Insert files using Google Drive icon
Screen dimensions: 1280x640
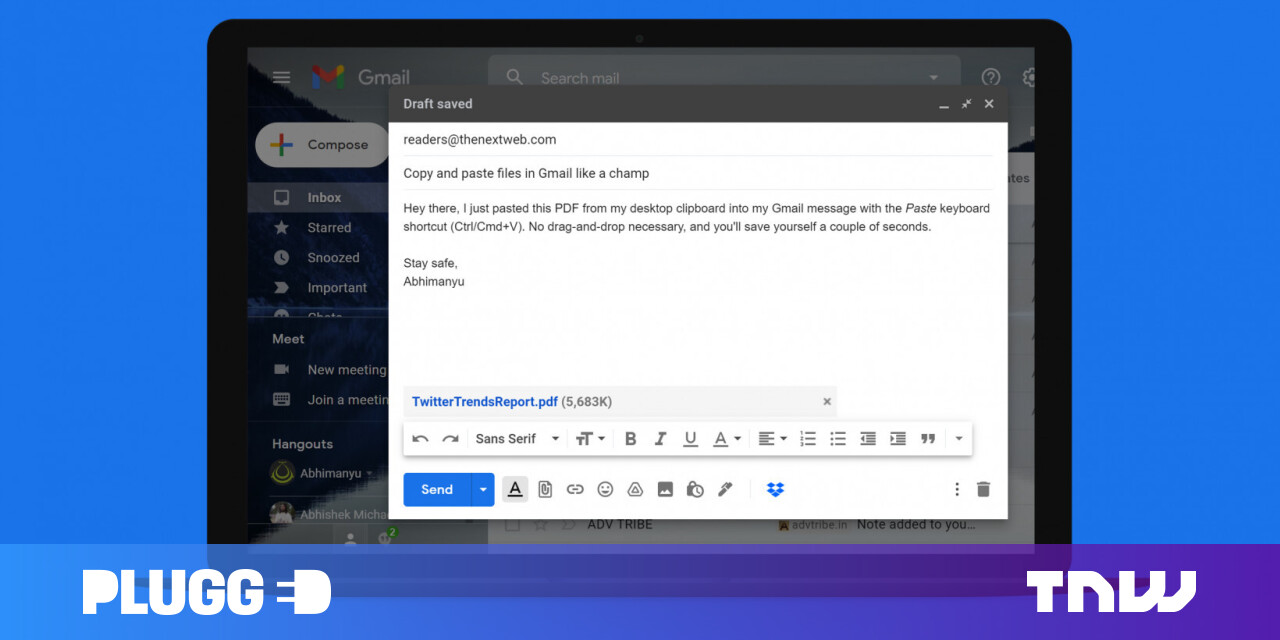pos(635,489)
